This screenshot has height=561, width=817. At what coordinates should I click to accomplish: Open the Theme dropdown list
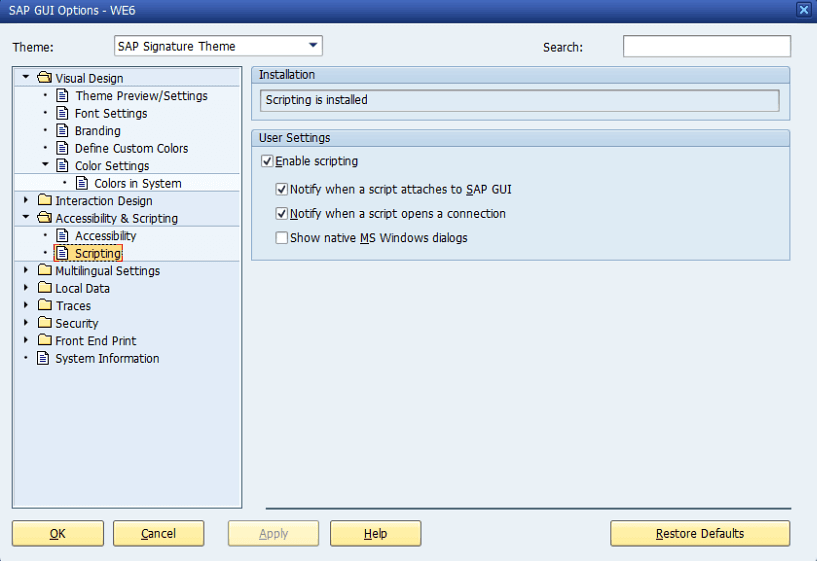(x=313, y=46)
